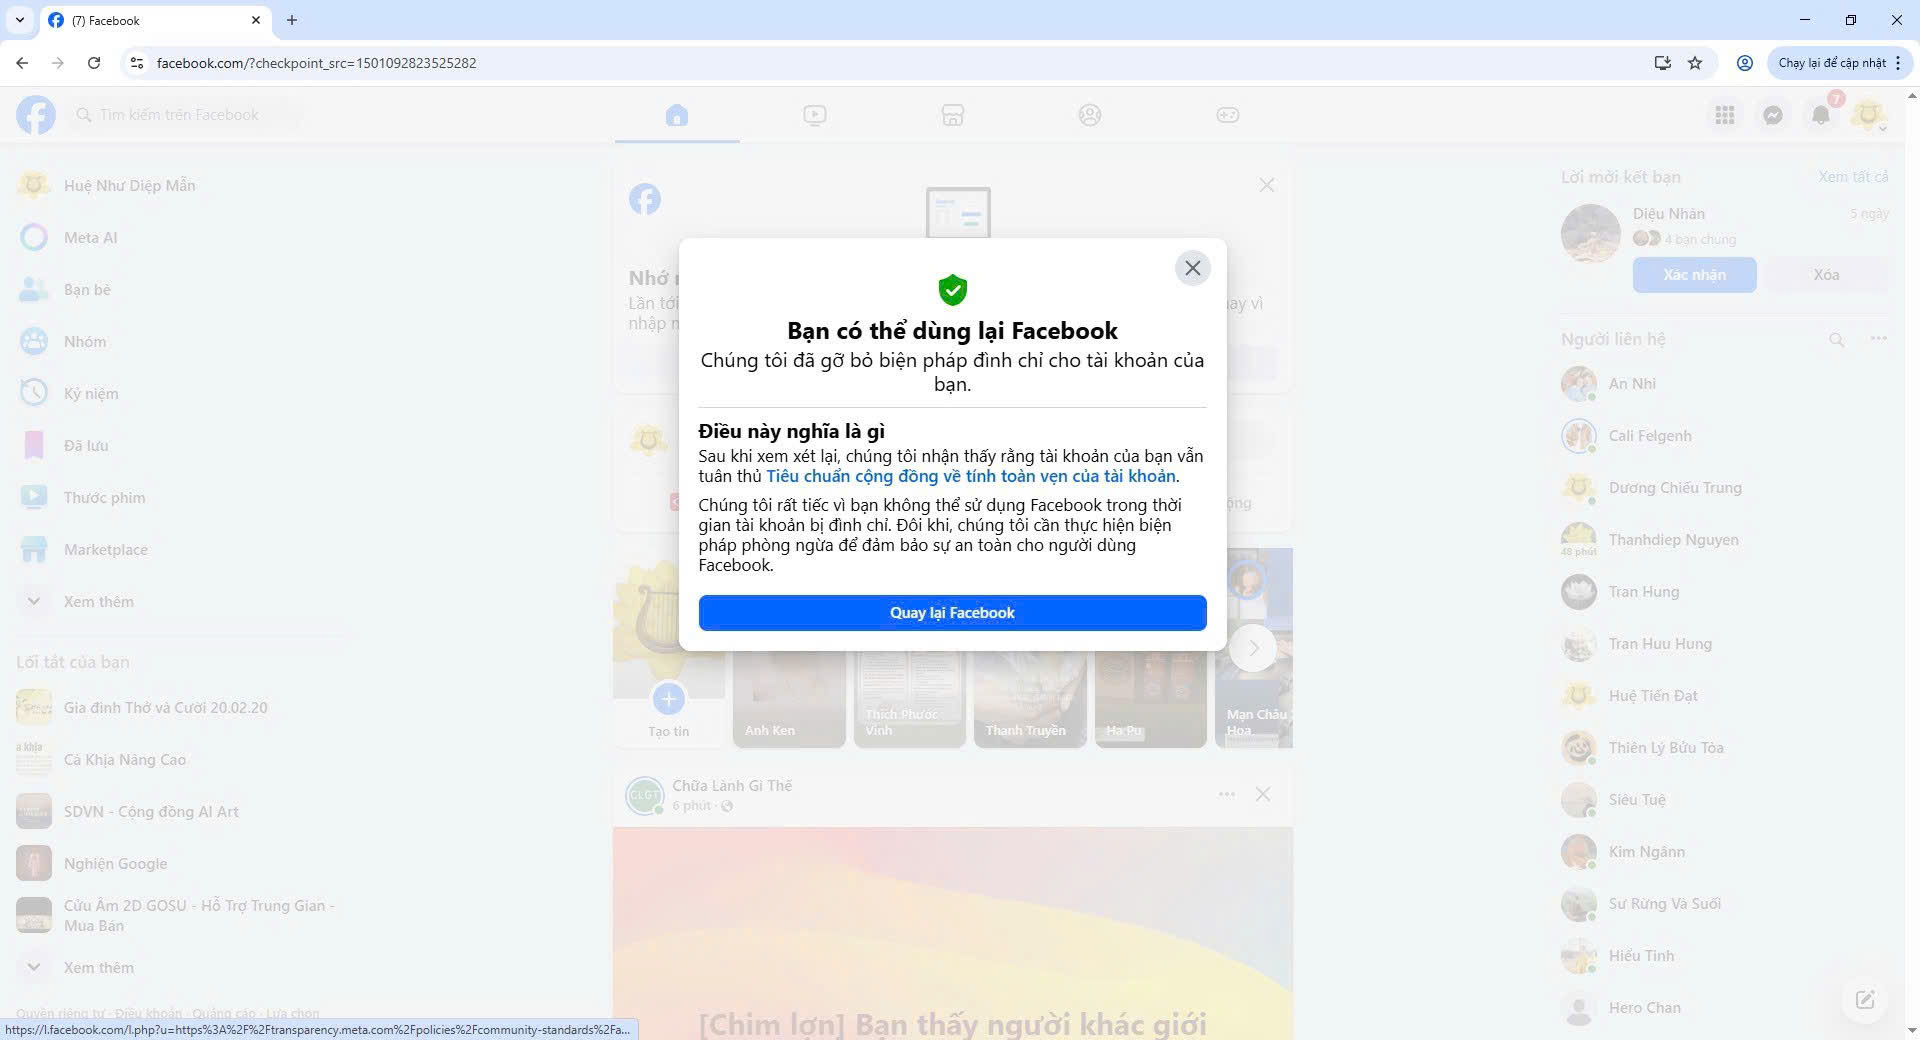Image resolution: width=1920 pixels, height=1040 pixels.
Task: Close the account restored dialog
Action: pos(1192,268)
